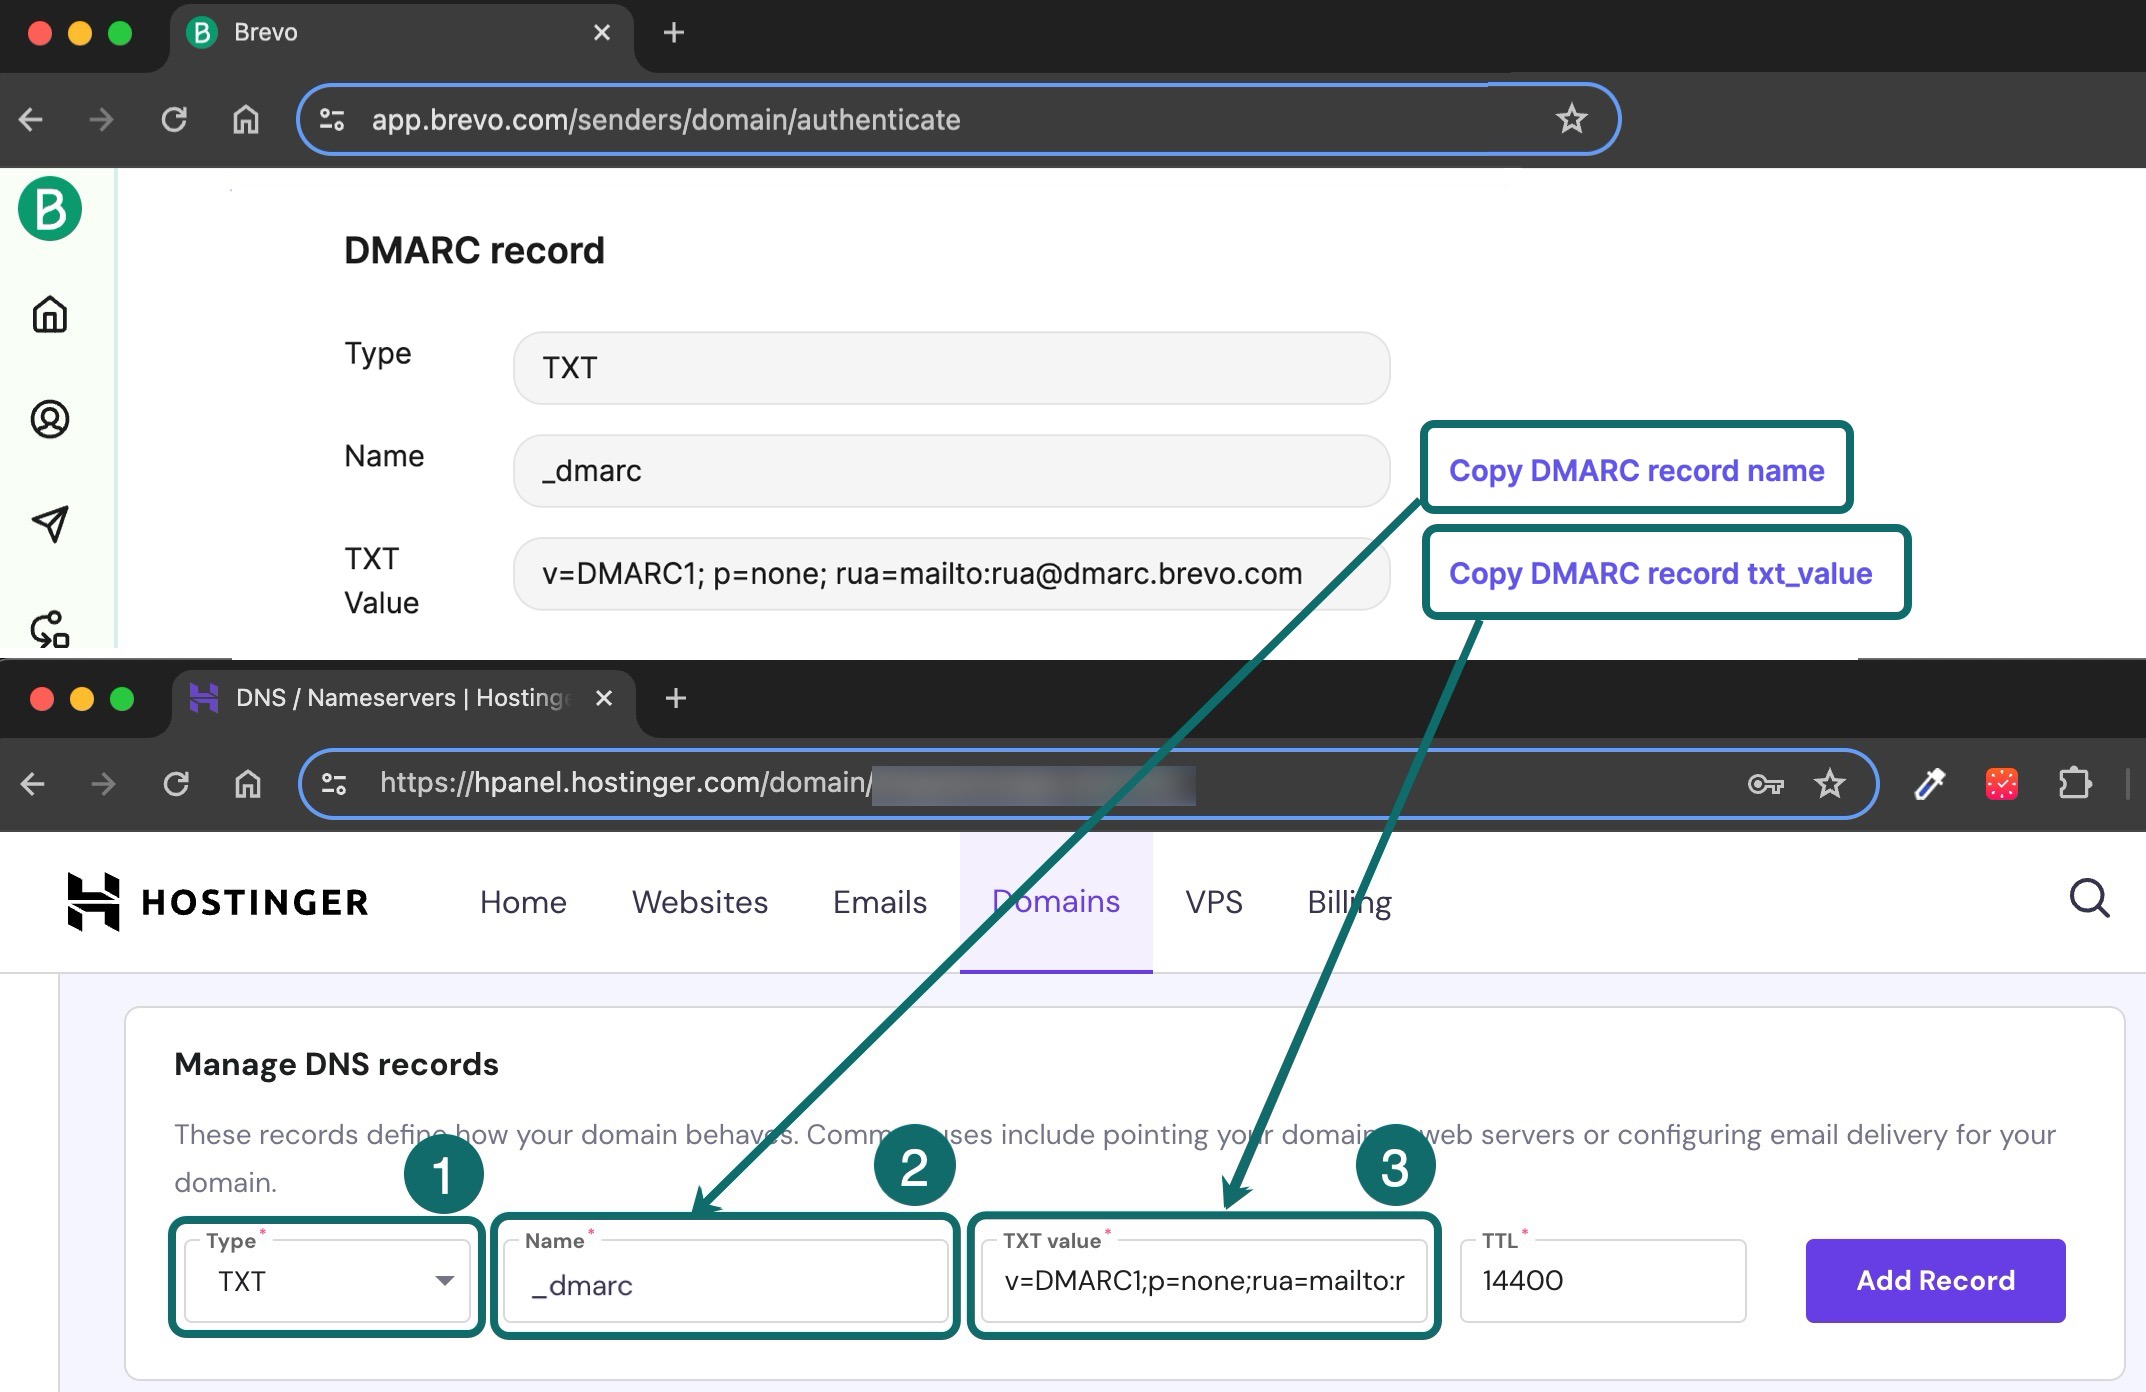This screenshot has width=2146, height=1392.
Task: Open a new tab in the Hostinger window
Action: coord(676,698)
